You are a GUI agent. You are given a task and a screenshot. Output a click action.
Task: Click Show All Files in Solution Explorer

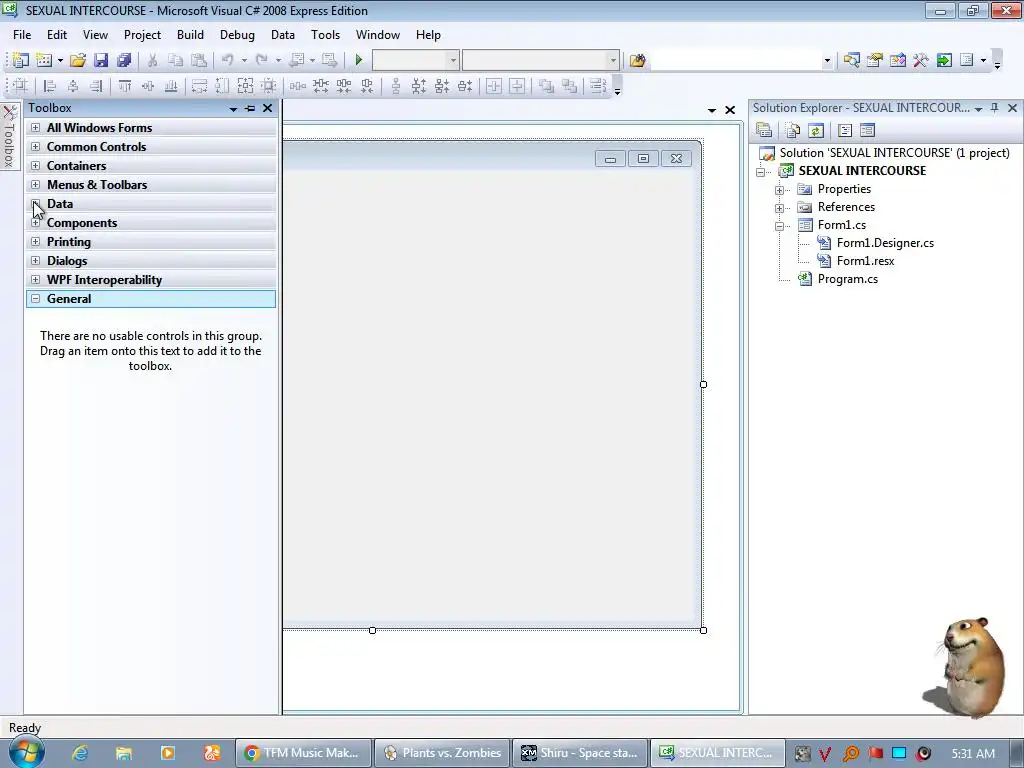[x=793, y=131]
